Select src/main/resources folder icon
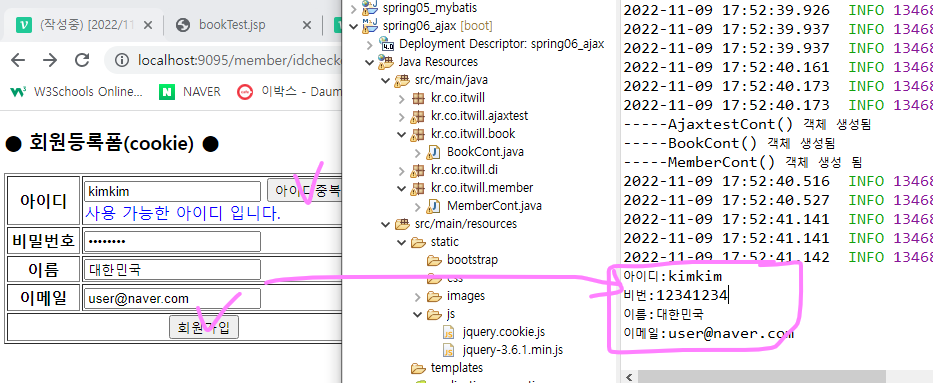933x383 pixels. [403, 224]
